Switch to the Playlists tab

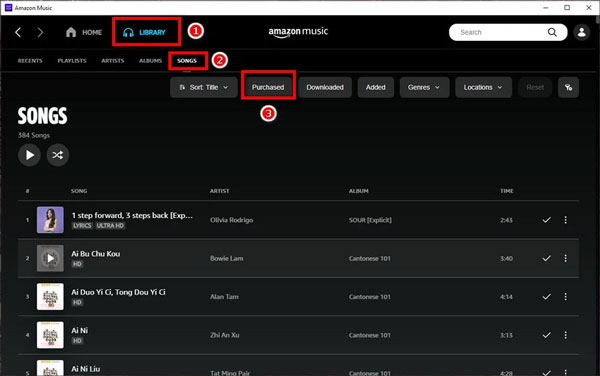72,60
